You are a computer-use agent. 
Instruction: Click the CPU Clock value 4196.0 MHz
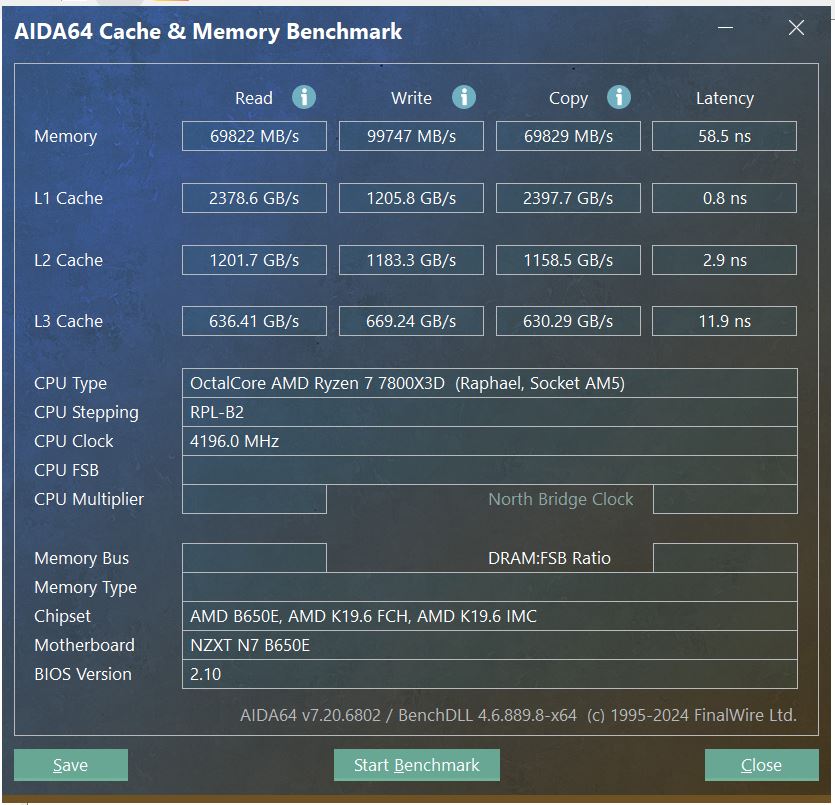489,441
